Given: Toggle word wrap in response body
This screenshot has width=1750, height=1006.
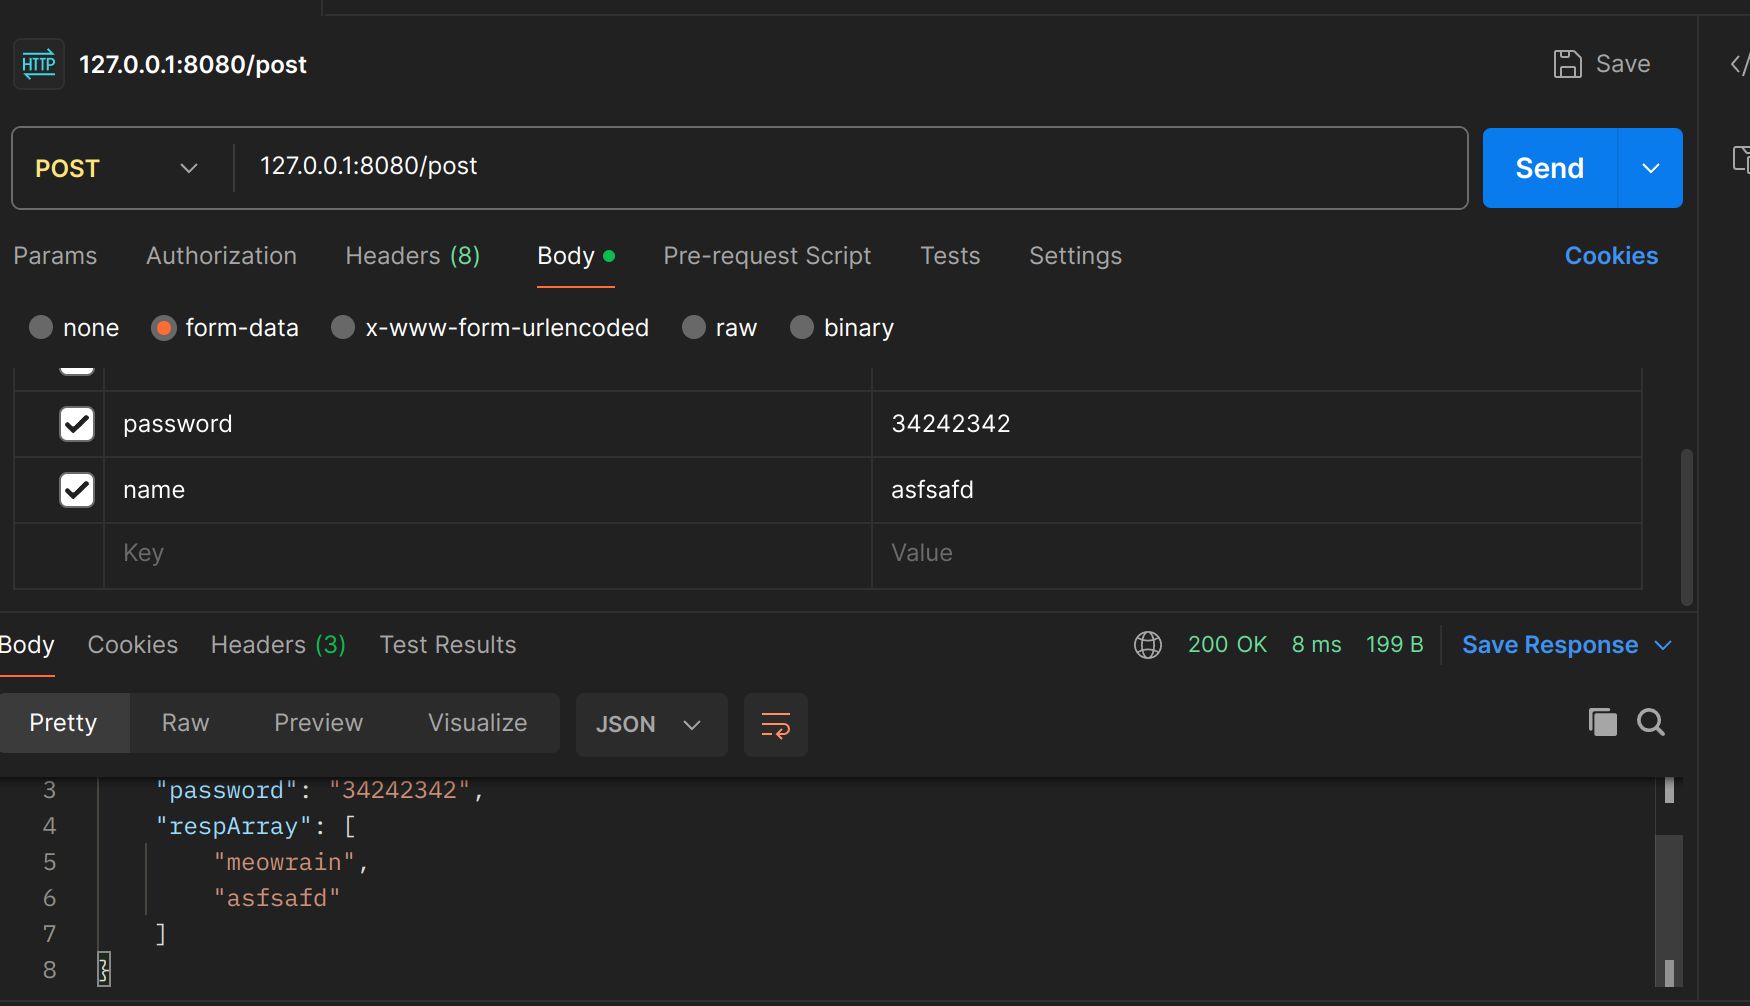Looking at the screenshot, I should pyautogui.click(x=775, y=725).
